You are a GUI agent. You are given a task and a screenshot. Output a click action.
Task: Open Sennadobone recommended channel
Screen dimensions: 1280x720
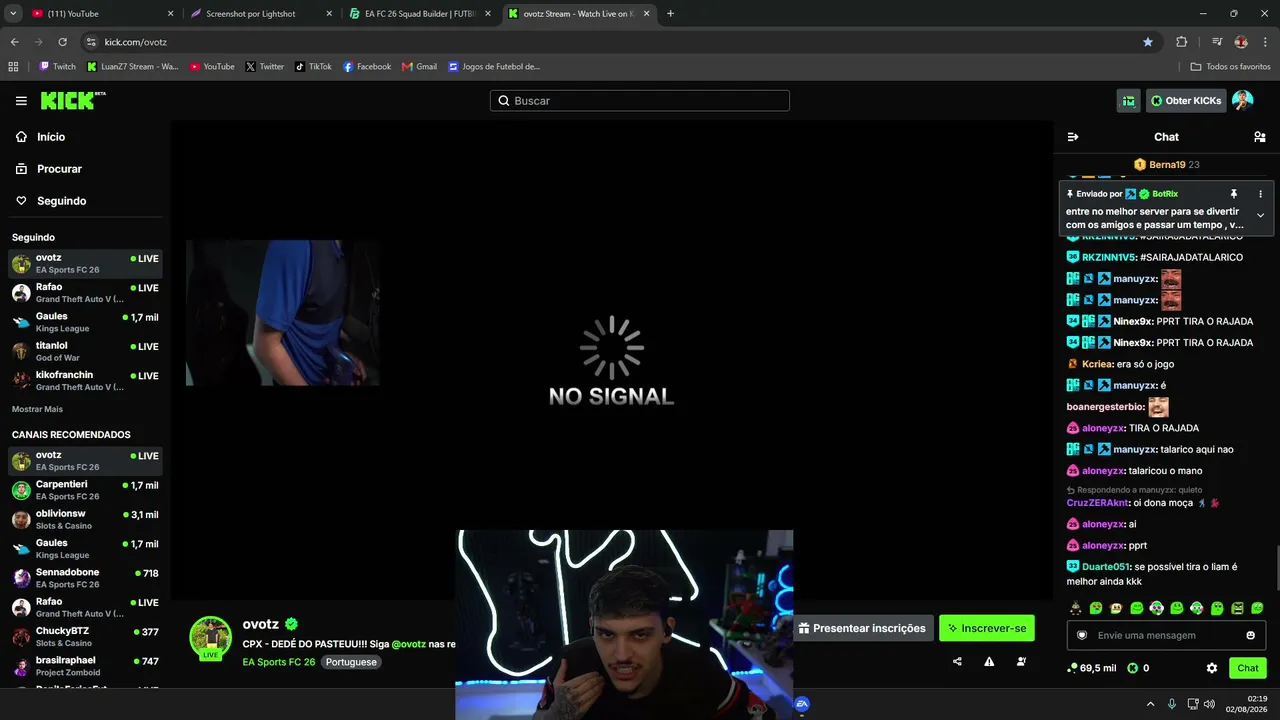coord(85,578)
